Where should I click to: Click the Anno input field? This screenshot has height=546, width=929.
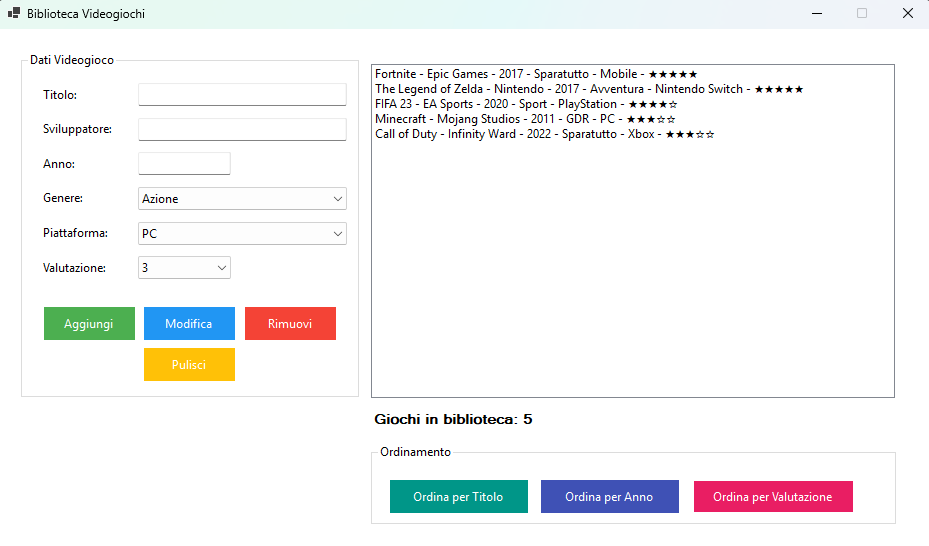click(184, 163)
